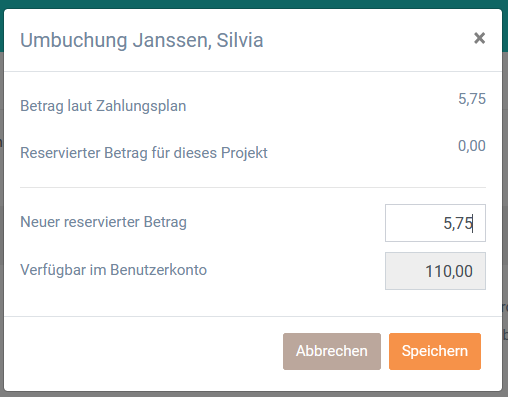Focus the Neuer reservierter Betrag input field

coord(435,223)
